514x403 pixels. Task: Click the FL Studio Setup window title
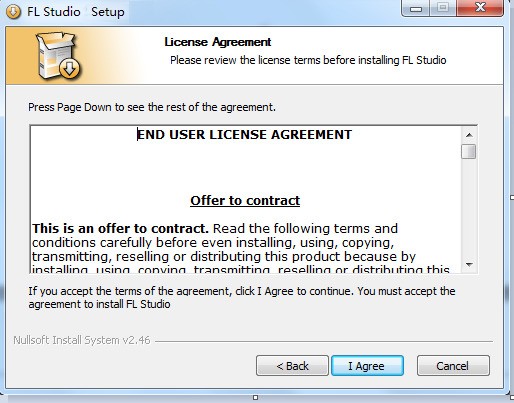[x=76, y=12]
